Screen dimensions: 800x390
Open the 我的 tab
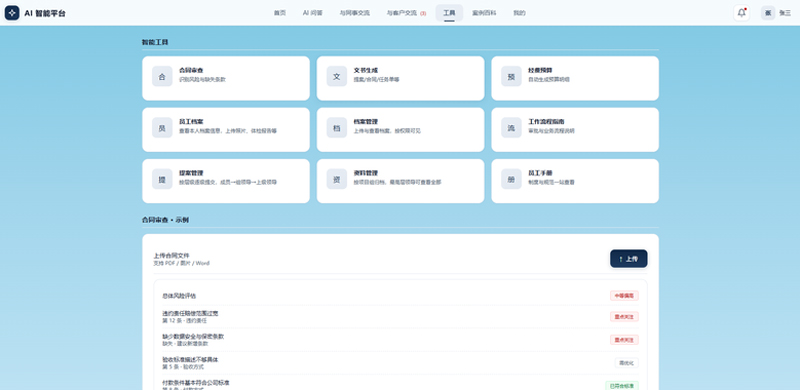click(519, 13)
